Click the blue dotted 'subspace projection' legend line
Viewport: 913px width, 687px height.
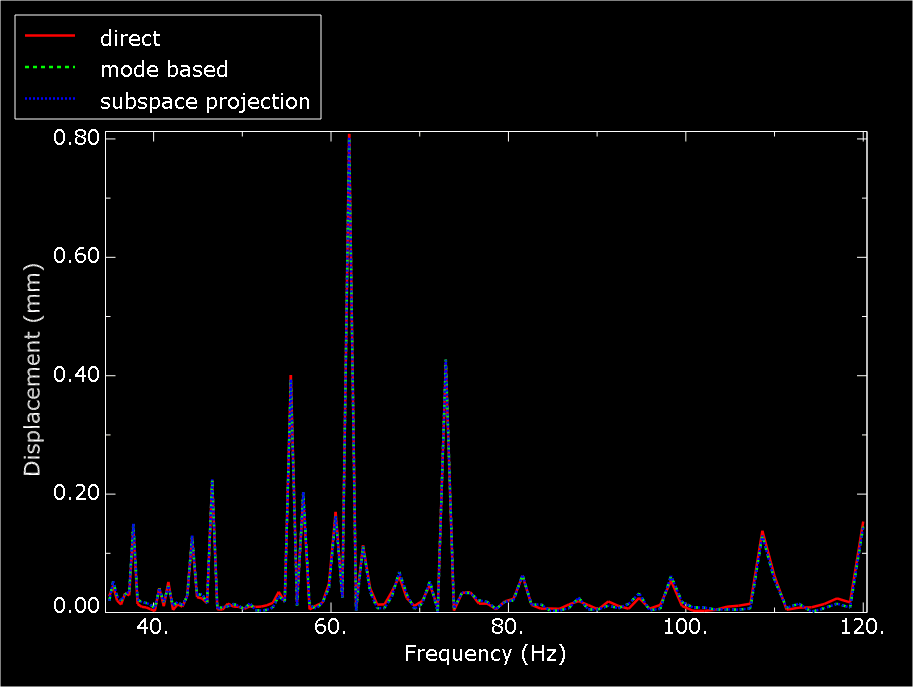(50, 102)
